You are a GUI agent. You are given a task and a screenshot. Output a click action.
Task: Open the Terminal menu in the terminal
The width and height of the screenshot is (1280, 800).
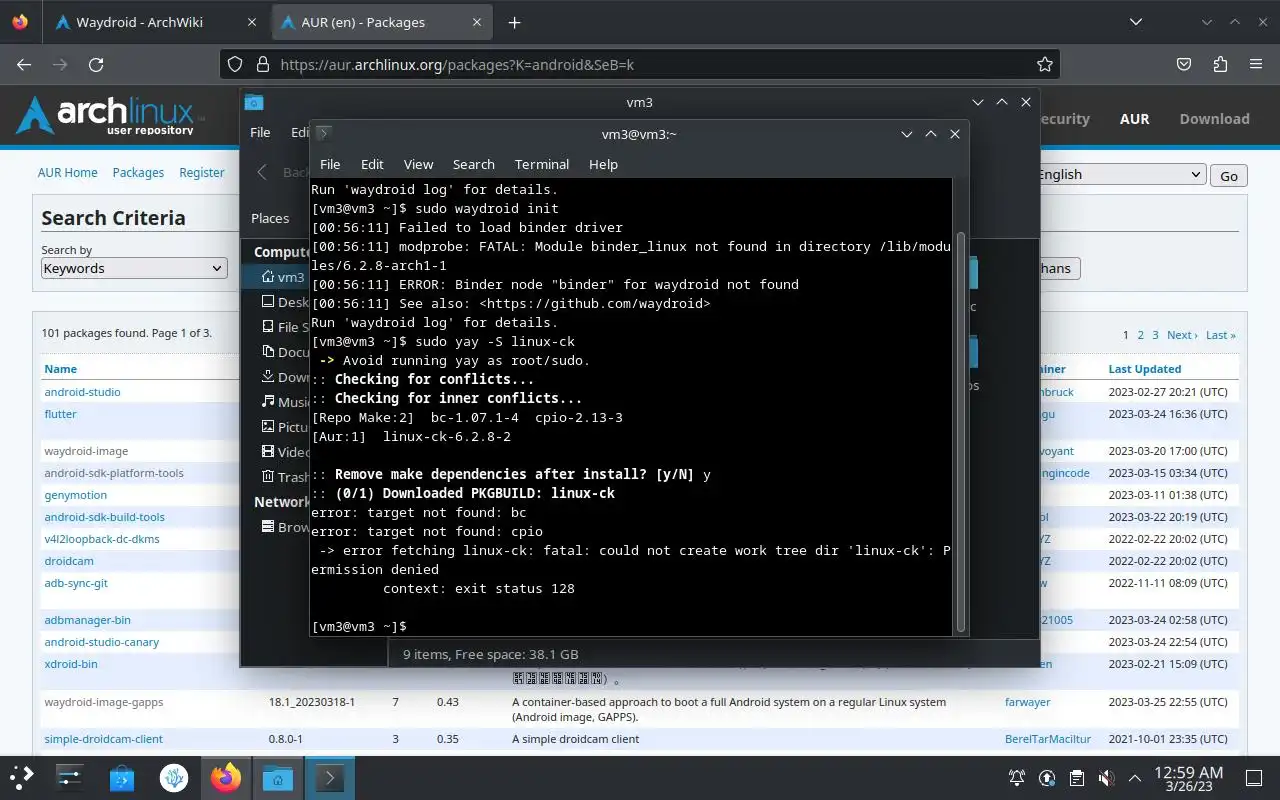542,164
